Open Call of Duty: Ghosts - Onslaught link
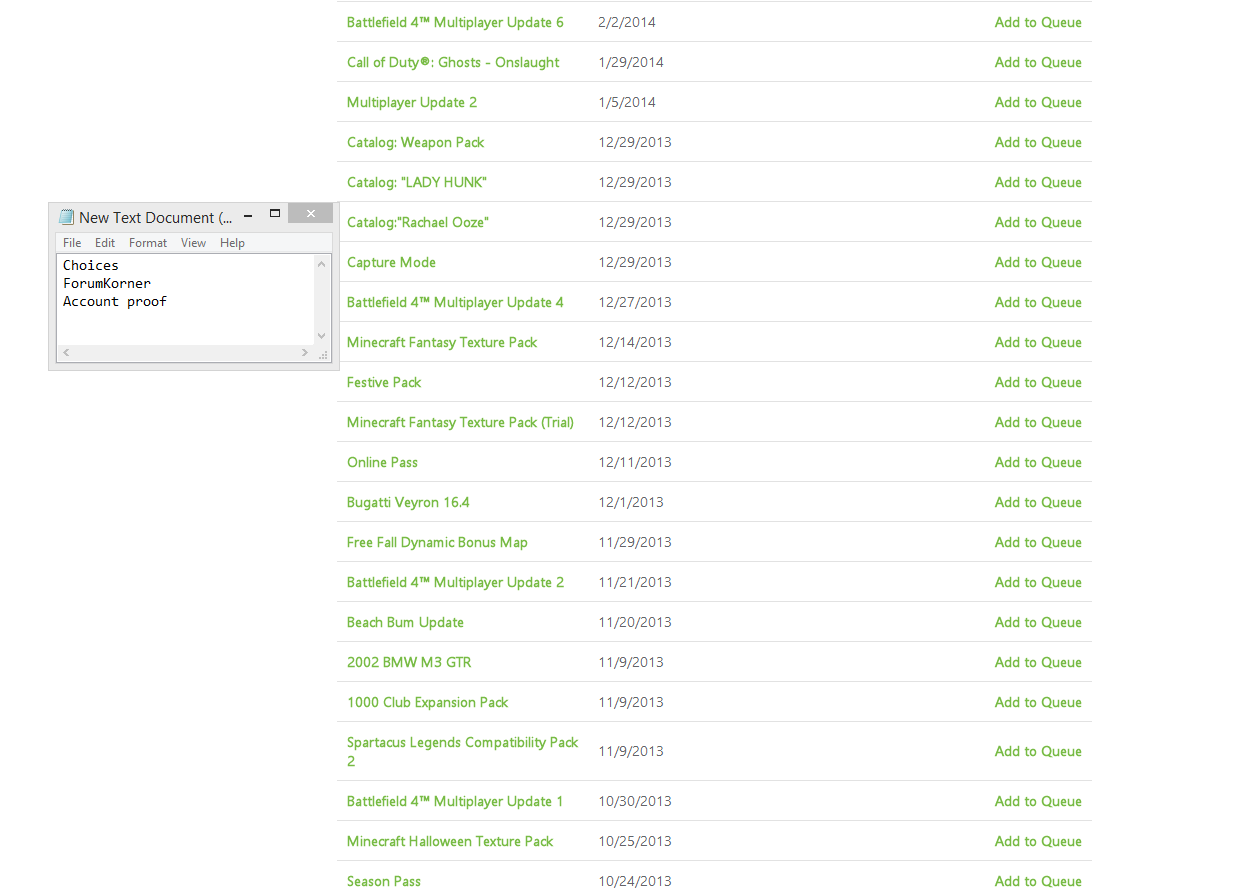Image resolution: width=1241 pixels, height=888 pixels. [x=453, y=62]
